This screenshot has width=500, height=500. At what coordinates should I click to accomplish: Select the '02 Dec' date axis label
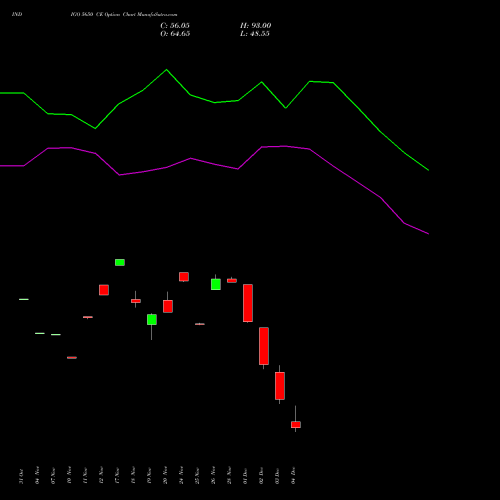coord(261,476)
